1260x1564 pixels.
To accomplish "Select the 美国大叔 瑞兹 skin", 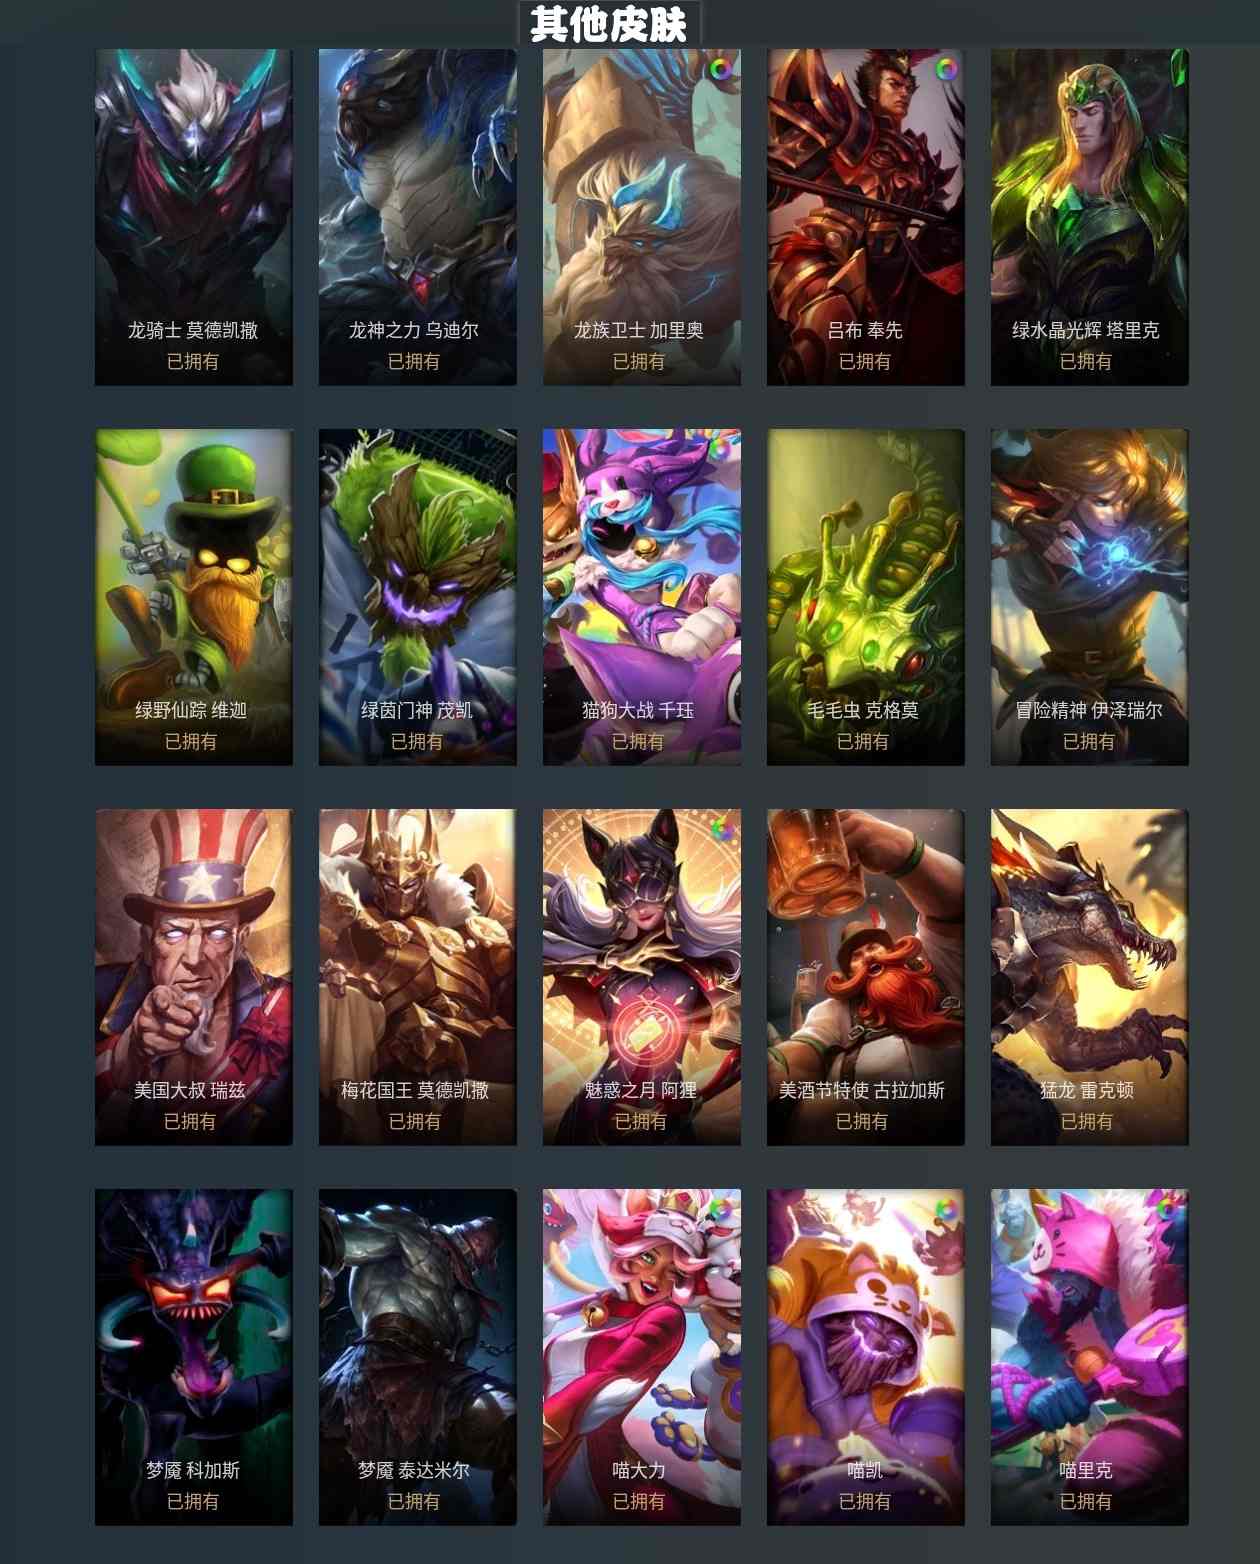I will [194, 977].
